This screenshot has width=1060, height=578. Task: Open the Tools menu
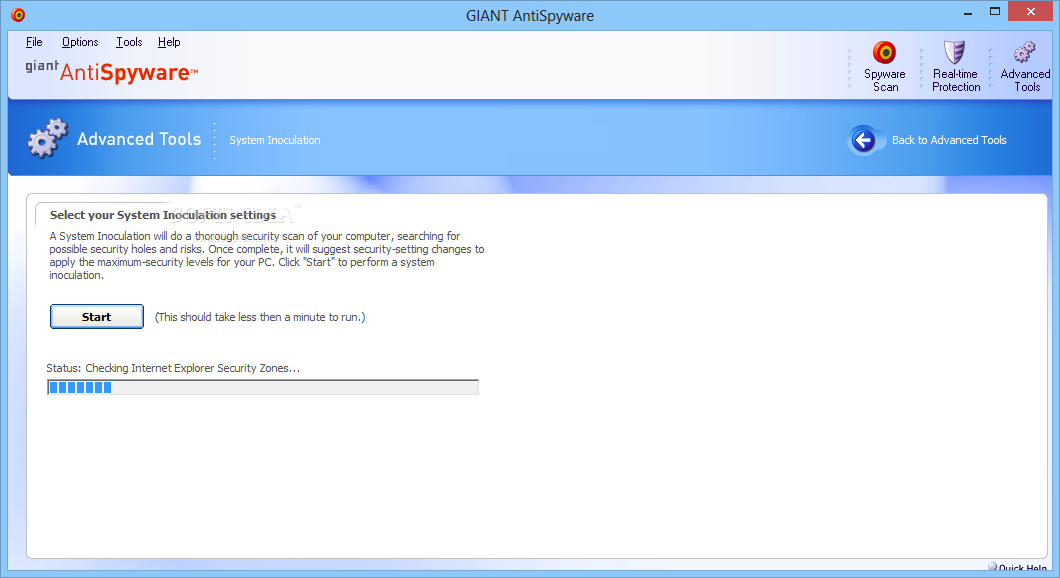pos(129,42)
